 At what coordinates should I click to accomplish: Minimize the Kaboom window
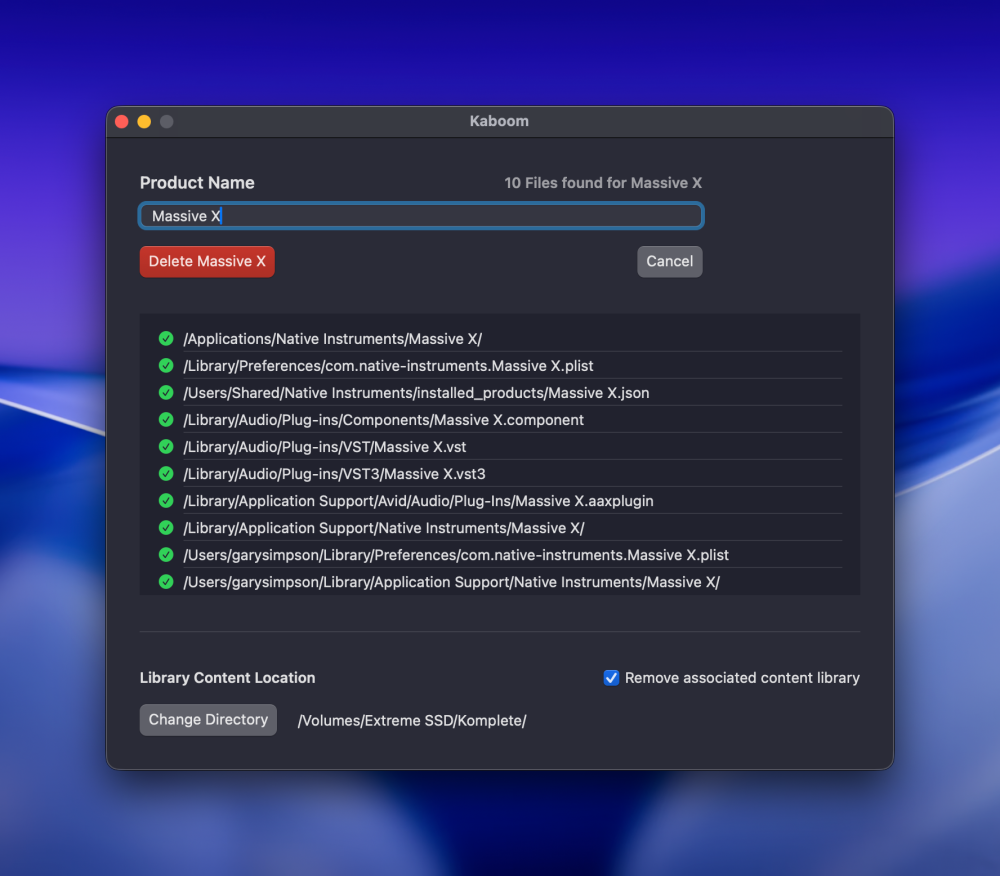pyautogui.click(x=144, y=122)
